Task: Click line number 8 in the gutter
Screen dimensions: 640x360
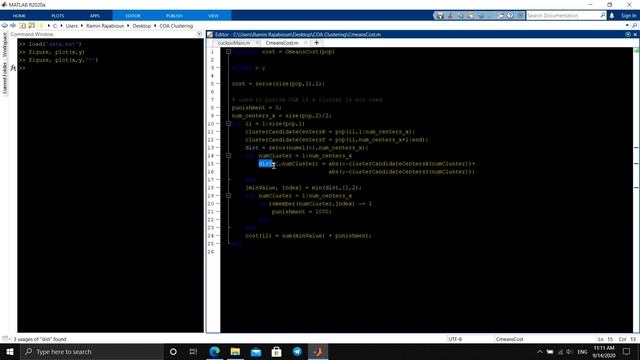Action: tap(212, 108)
